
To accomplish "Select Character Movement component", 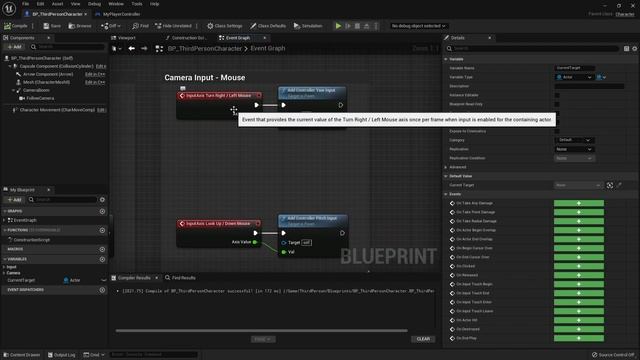I will click(x=57, y=110).
